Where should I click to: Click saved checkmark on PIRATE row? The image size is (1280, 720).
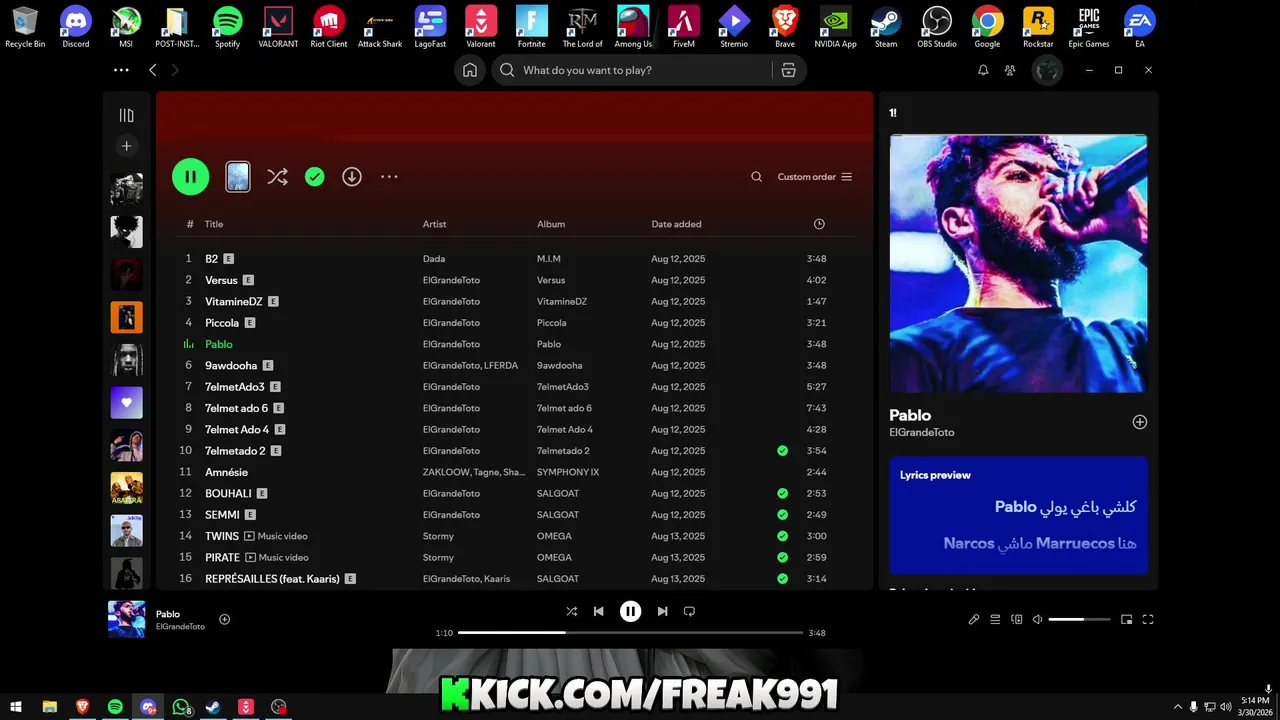tap(782, 557)
